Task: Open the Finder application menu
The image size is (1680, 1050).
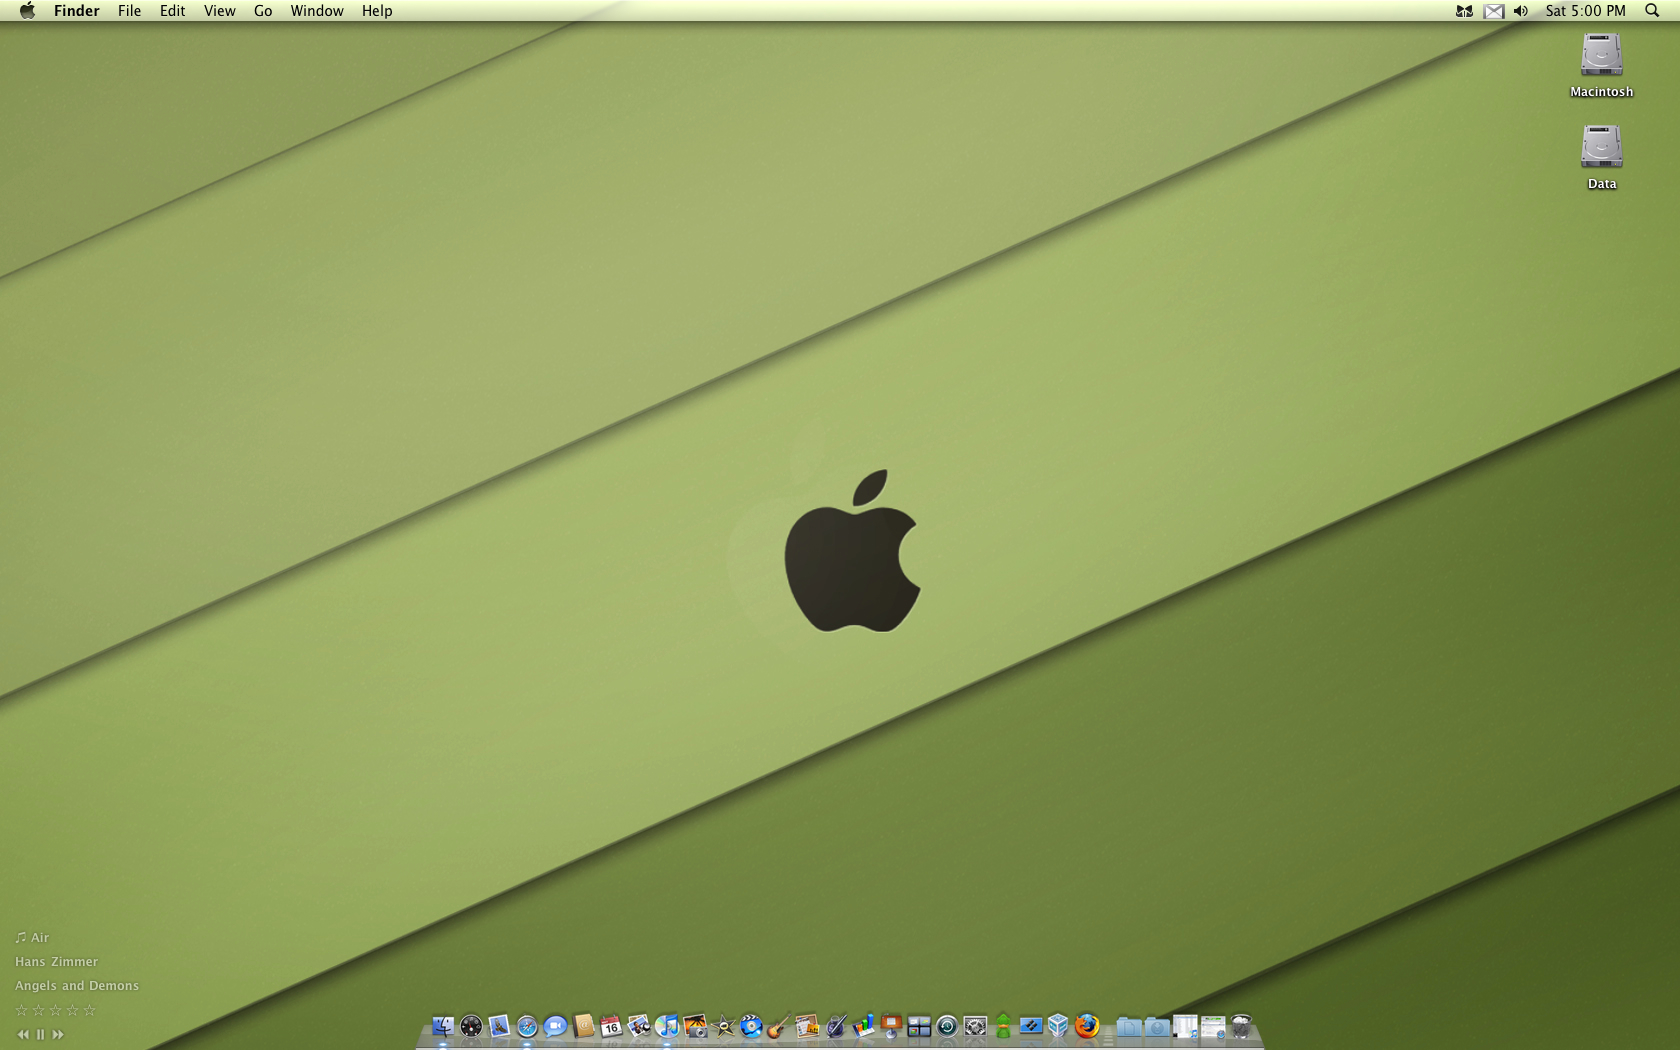Action: pos(77,11)
